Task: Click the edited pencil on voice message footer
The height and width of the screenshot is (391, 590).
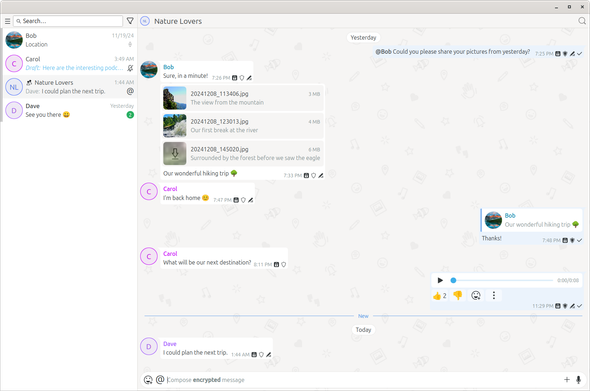Action: point(572,306)
